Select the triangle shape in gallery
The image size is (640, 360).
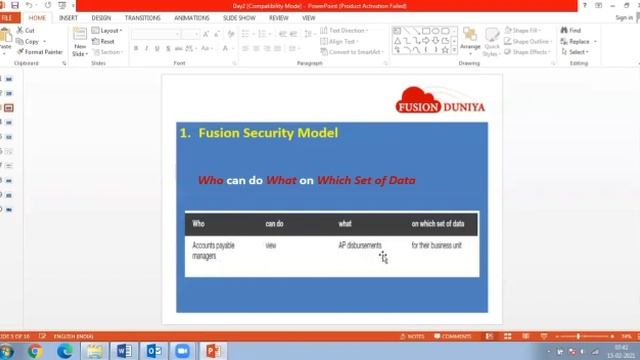pos(397,41)
